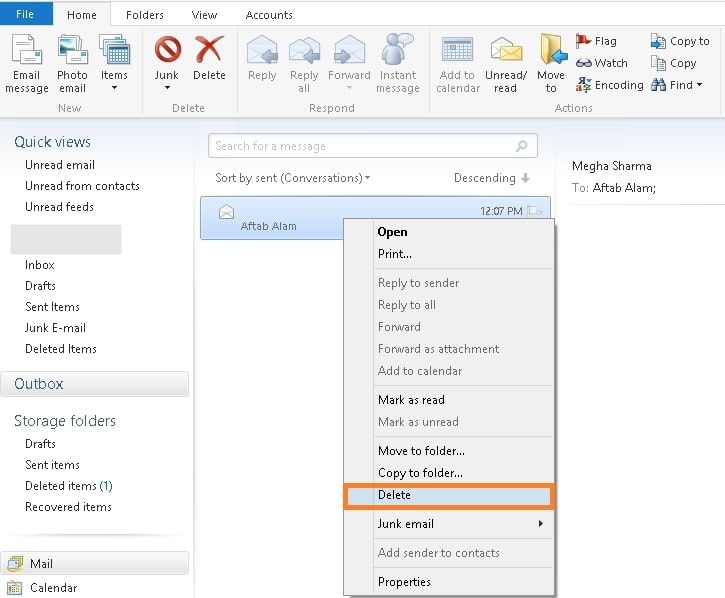
Task: Click Add to calendar in ribbon
Action: tap(458, 64)
